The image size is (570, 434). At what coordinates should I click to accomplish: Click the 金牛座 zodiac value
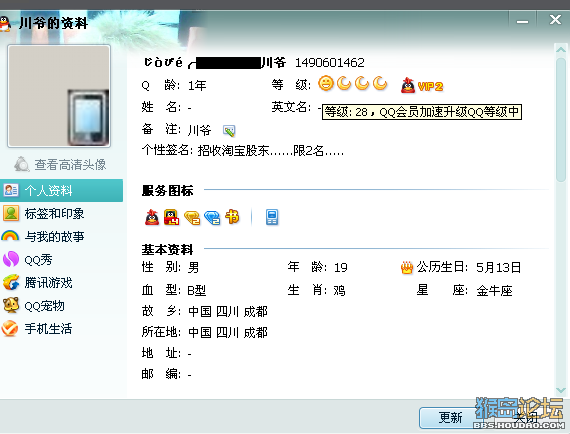coord(494,291)
